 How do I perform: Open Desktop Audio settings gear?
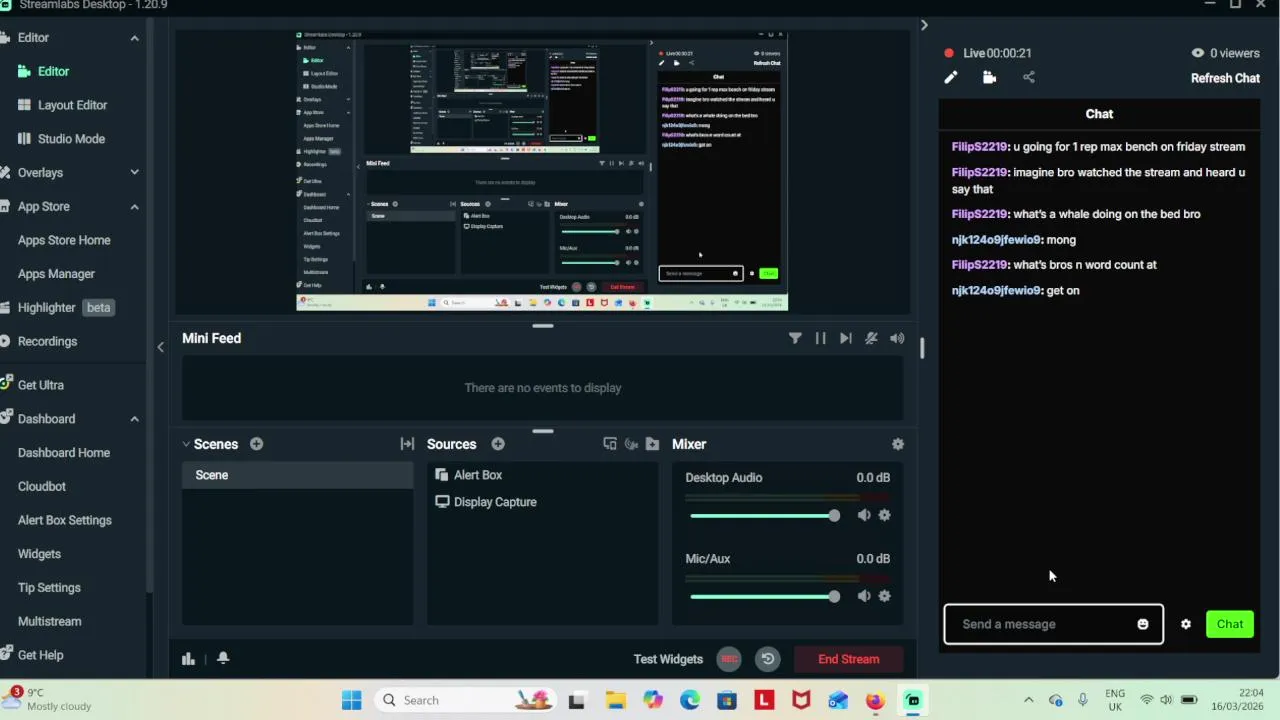pyautogui.click(x=884, y=515)
